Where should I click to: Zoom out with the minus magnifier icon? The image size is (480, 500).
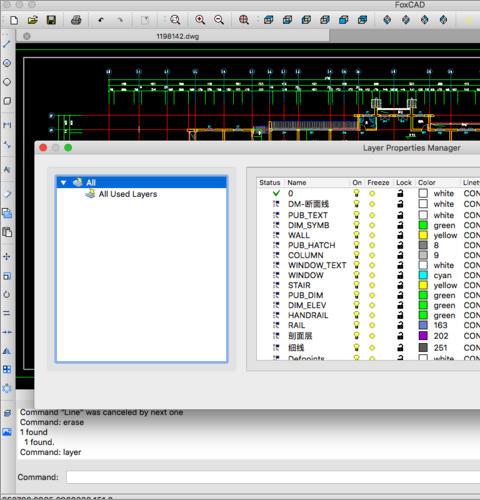[219, 20]
